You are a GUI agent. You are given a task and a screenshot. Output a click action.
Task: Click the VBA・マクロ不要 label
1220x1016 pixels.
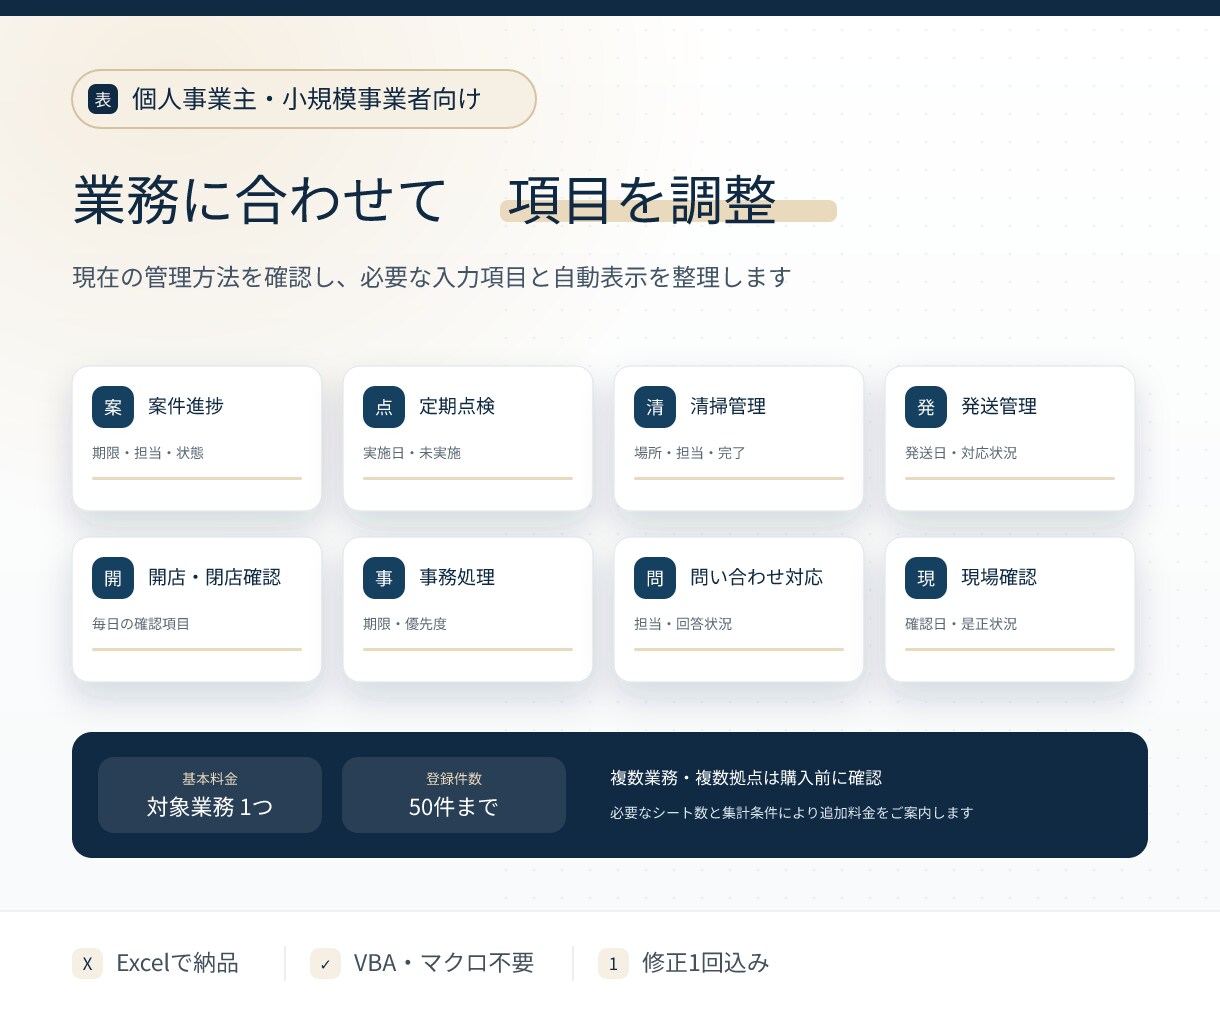pyautogui.click(x=444, y=963)
